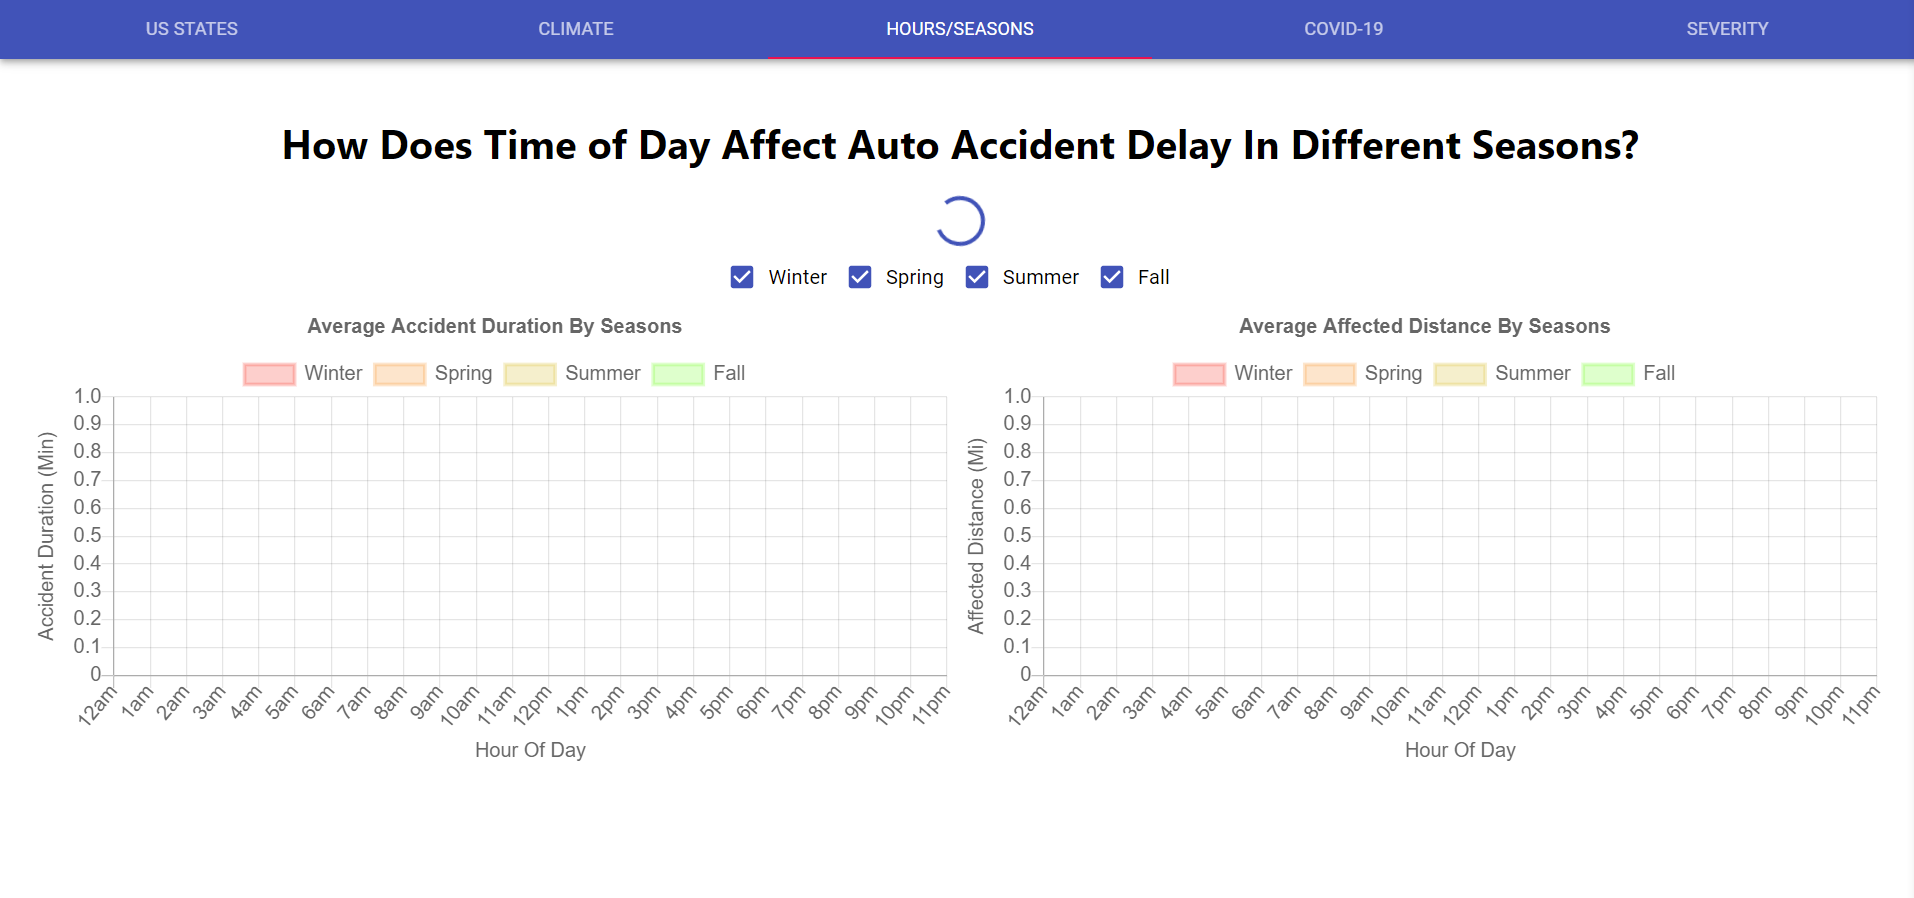Screen dimensions: 1914x898
Task: Disable the Spring season filter
Action: 860,277
